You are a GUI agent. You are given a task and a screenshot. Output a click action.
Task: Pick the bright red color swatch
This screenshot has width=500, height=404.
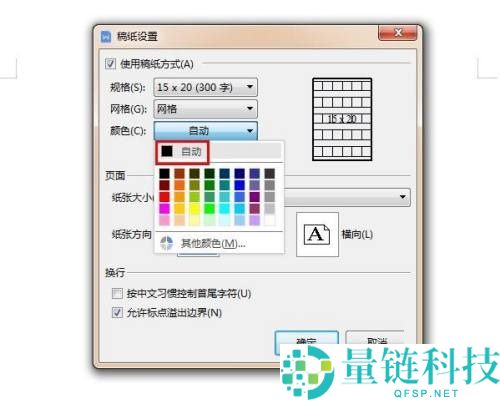point(164,197)
